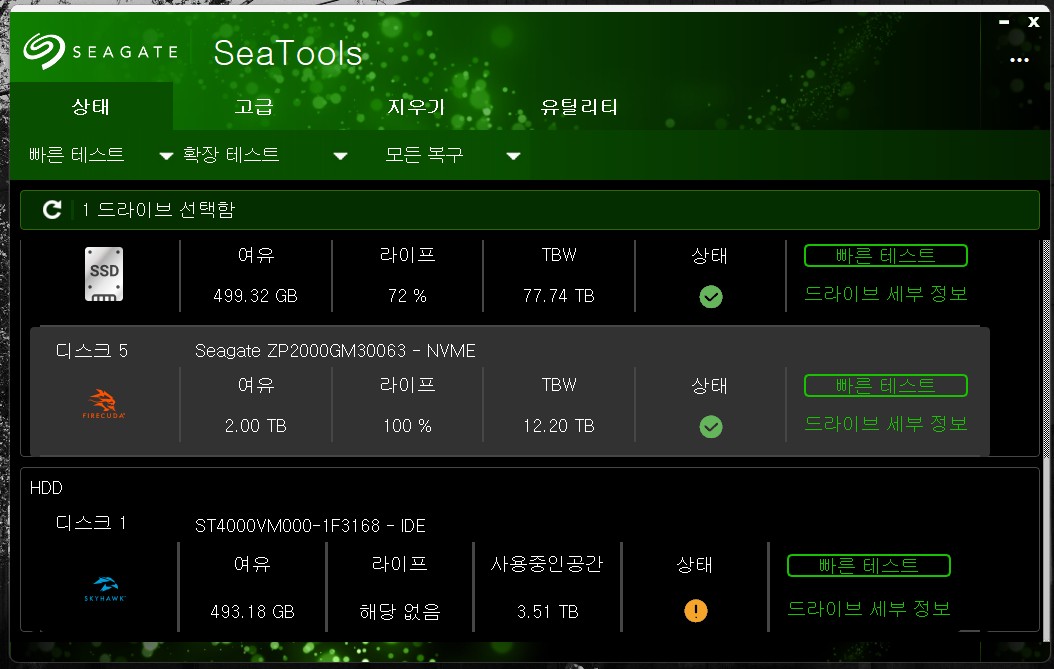The width and height of the screenshot is (1054, 669).
Task: Click the 'HDD' section heading
Action: 46,487
